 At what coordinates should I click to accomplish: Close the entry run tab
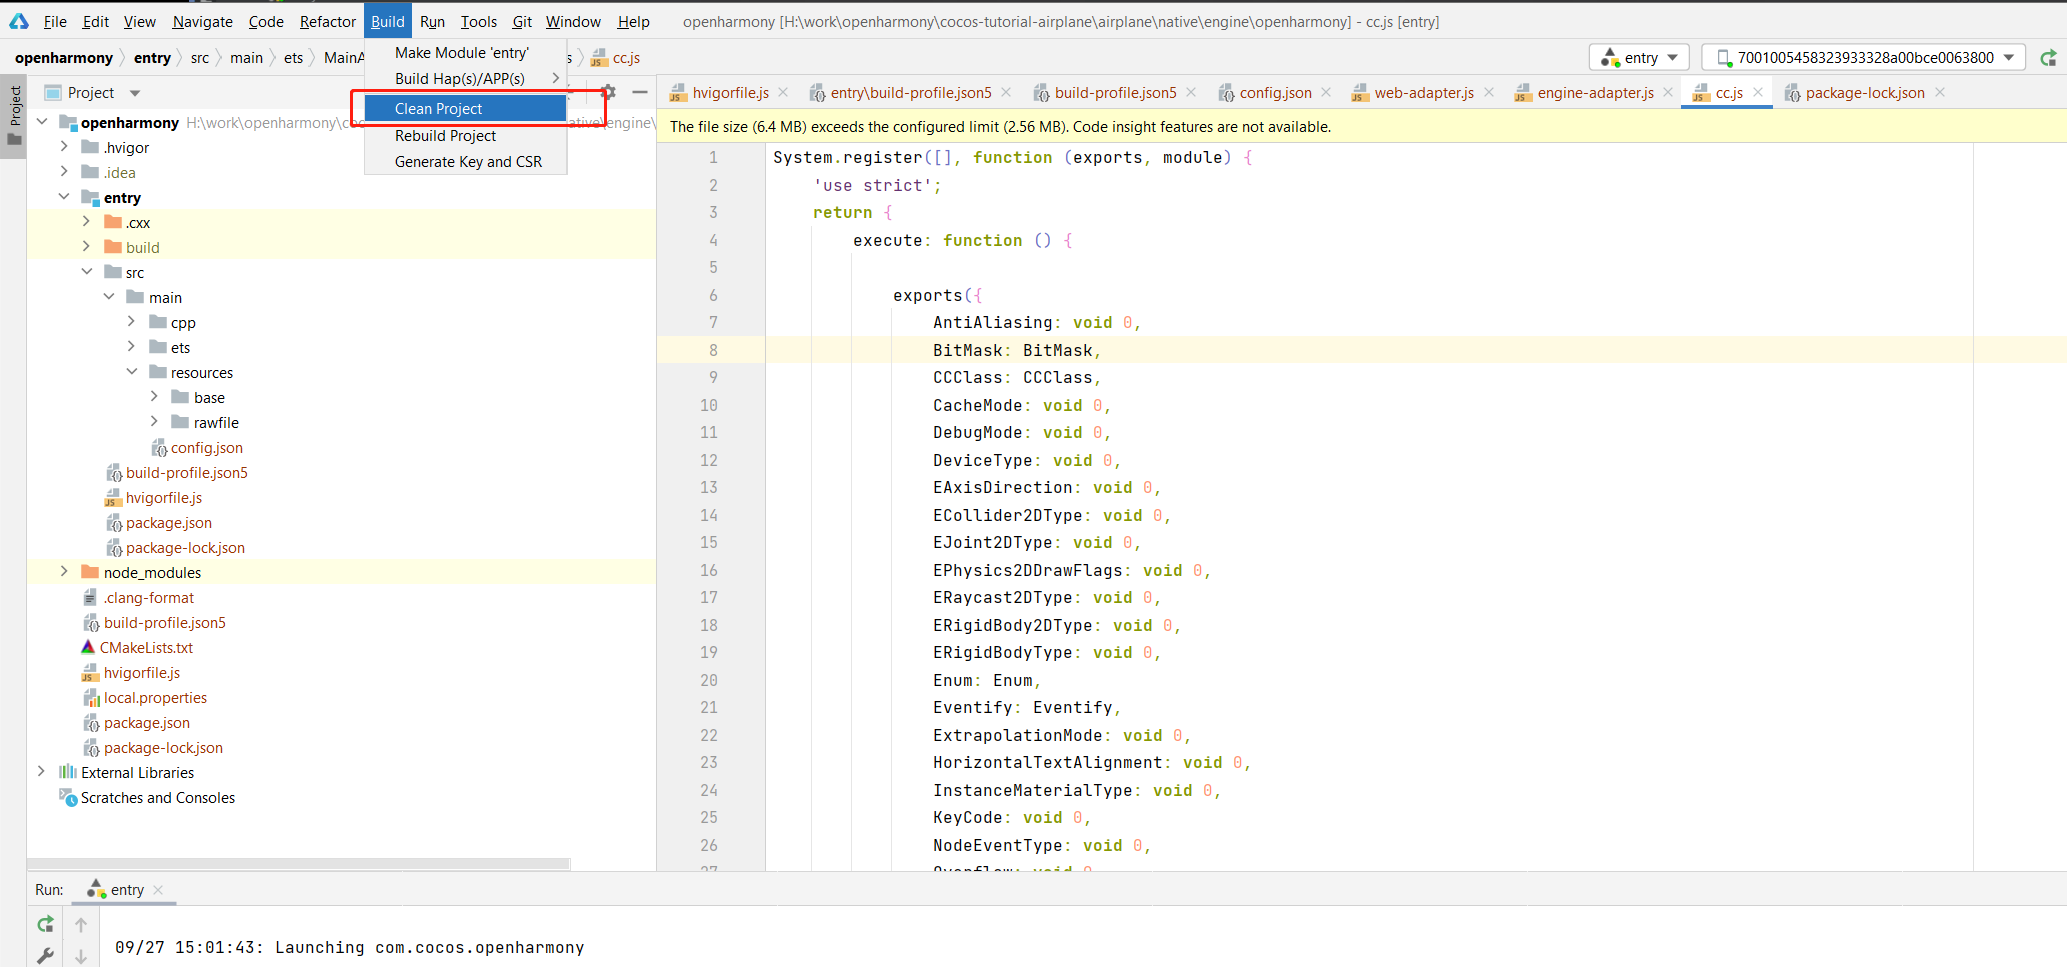(x=158, y=890)
